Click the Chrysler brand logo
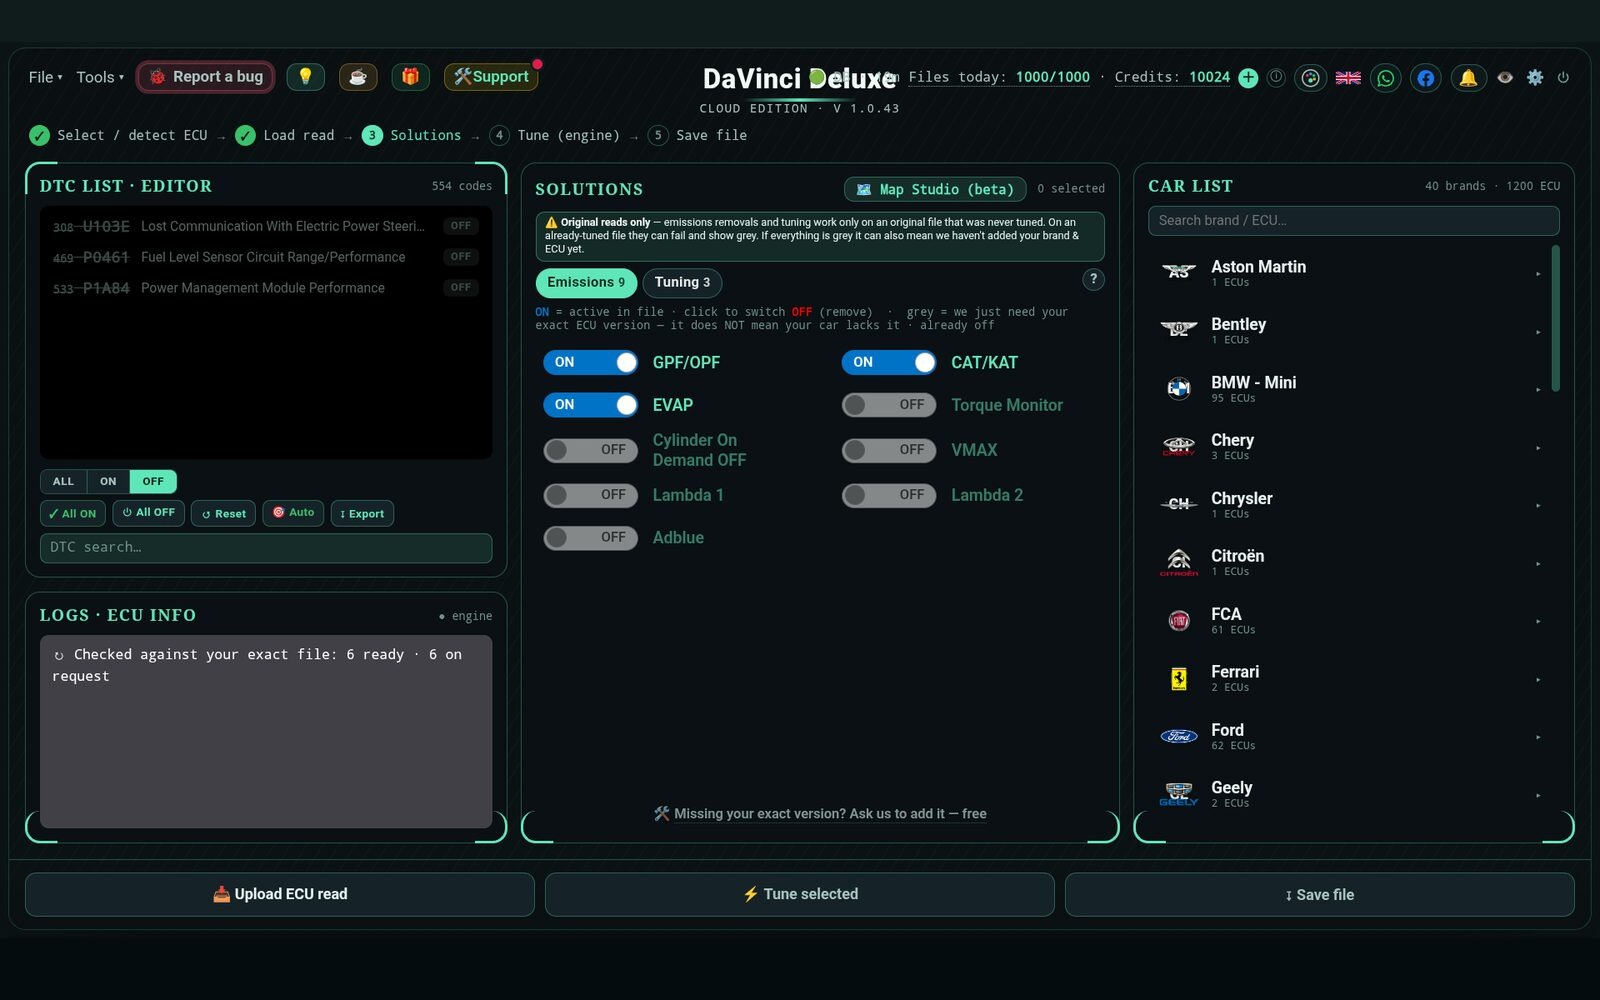The image size is (1600, 1000). click(x=1179, y=504)
